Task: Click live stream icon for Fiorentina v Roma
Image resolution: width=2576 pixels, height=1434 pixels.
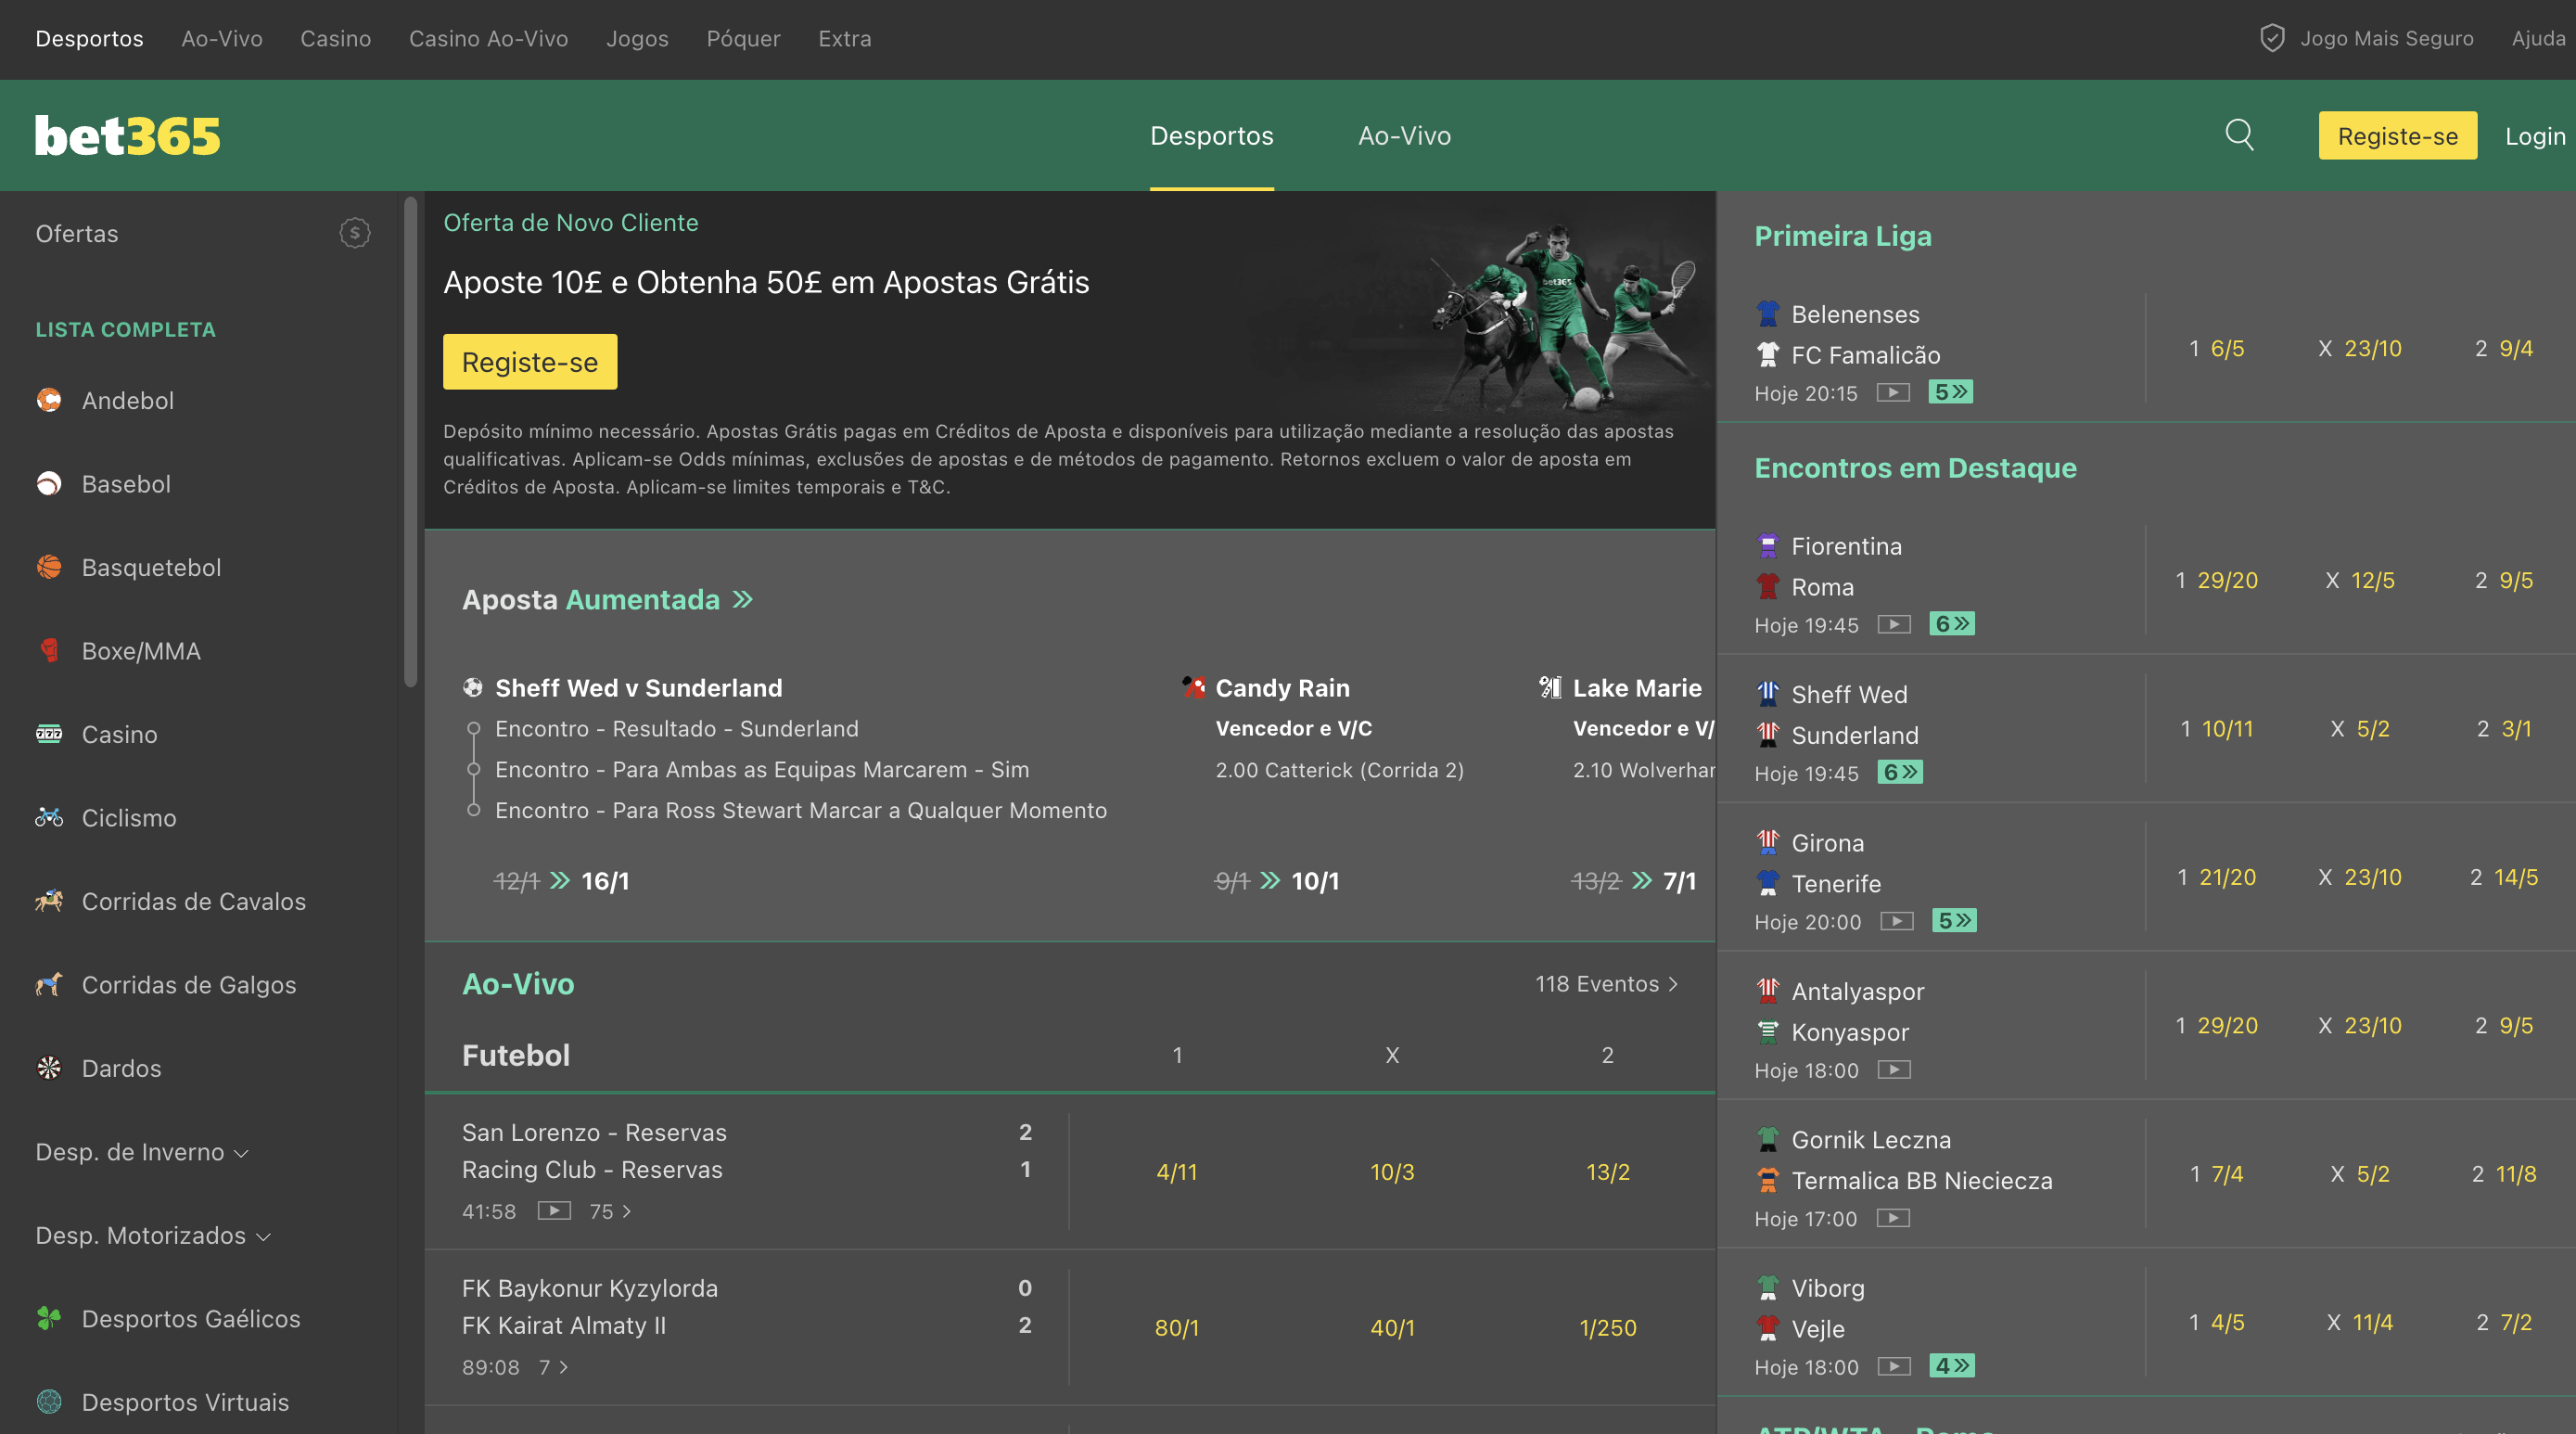Action: 1894,624
